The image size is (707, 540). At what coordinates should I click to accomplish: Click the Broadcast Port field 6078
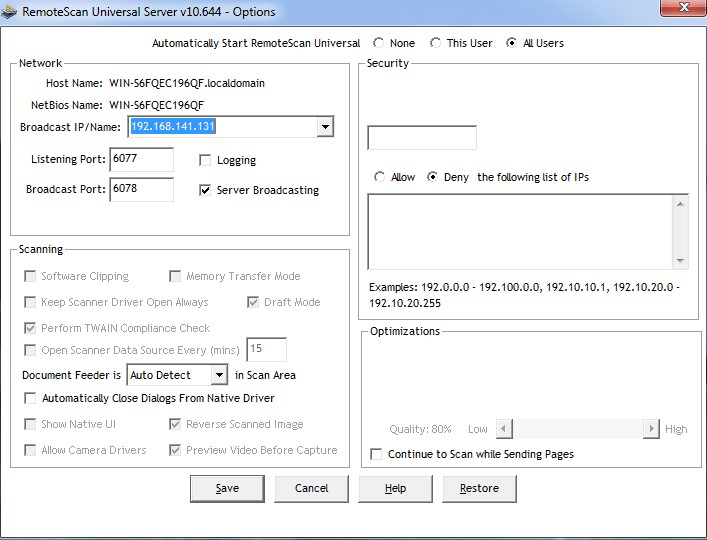(x=142, y=189)
